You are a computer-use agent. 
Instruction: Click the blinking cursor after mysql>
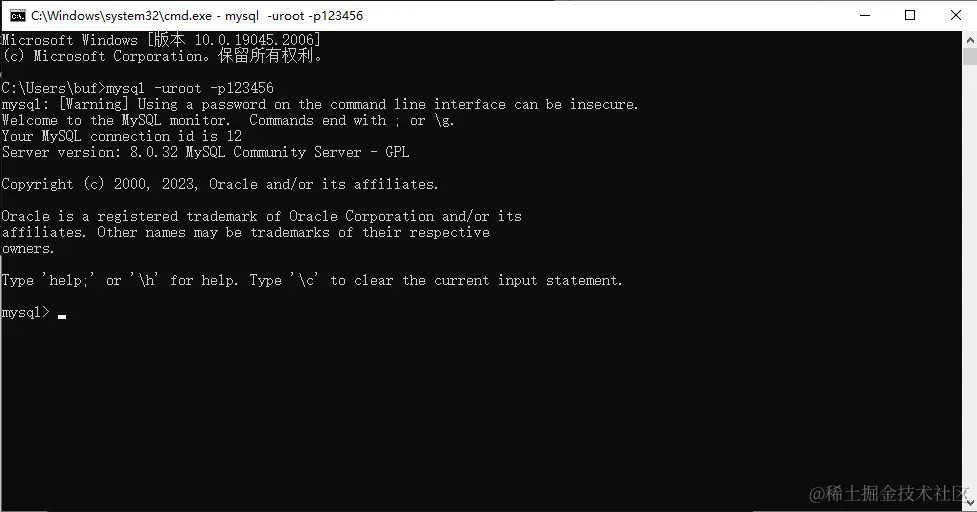pos(62,317)
